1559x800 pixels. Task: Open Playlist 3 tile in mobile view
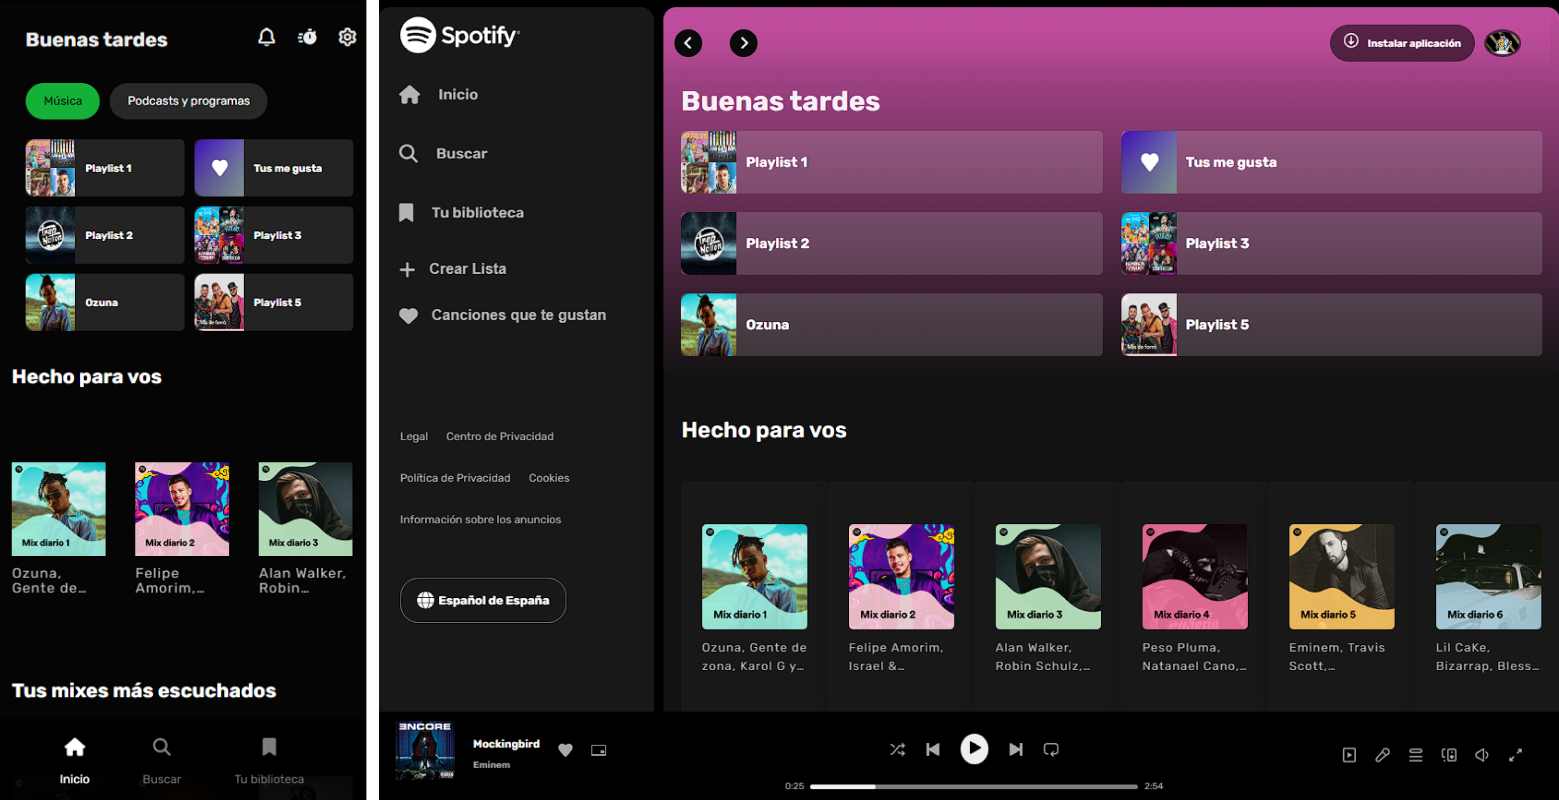(274, 235)
